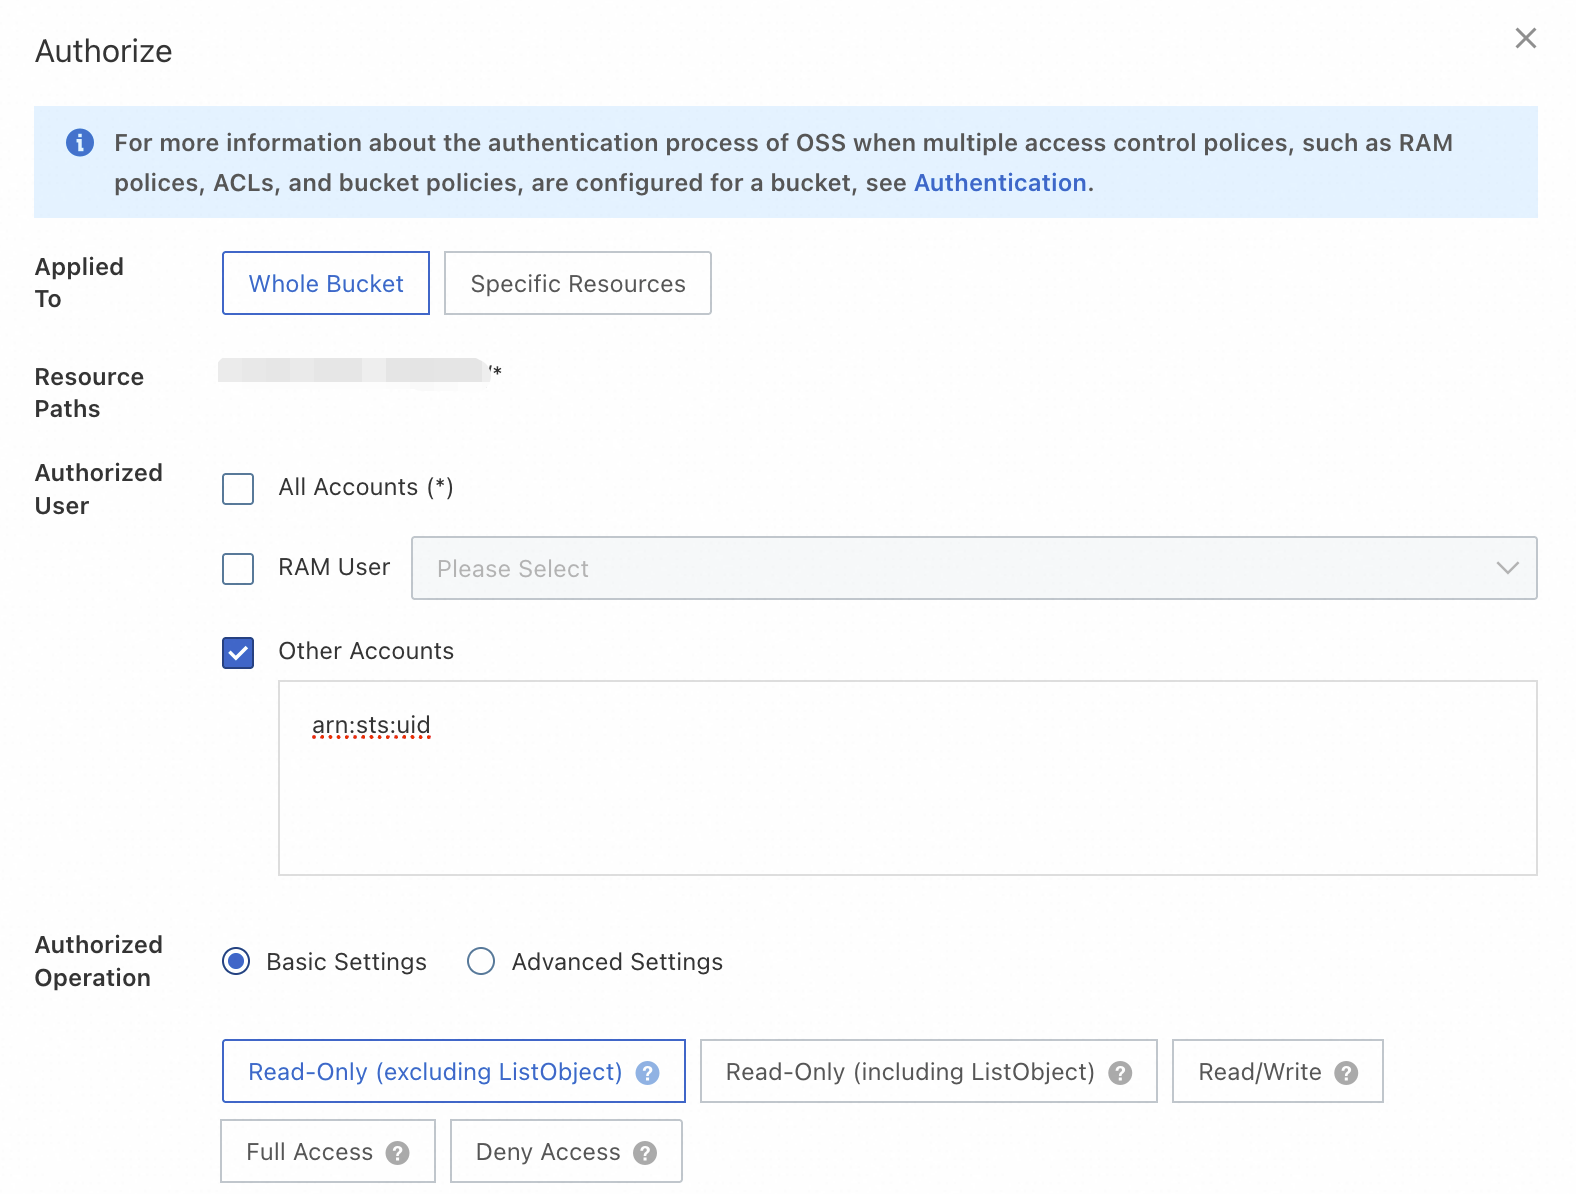Open the Authentication link
The image size is (1576, 1194).
[x=1000, y=183]
